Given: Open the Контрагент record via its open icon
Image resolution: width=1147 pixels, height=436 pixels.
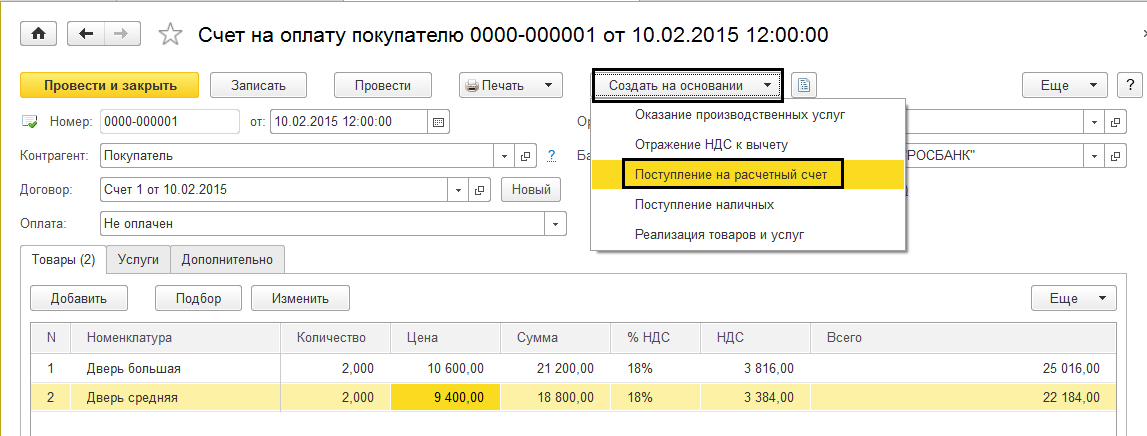Looking at the screenshot, I should [524, 156].
